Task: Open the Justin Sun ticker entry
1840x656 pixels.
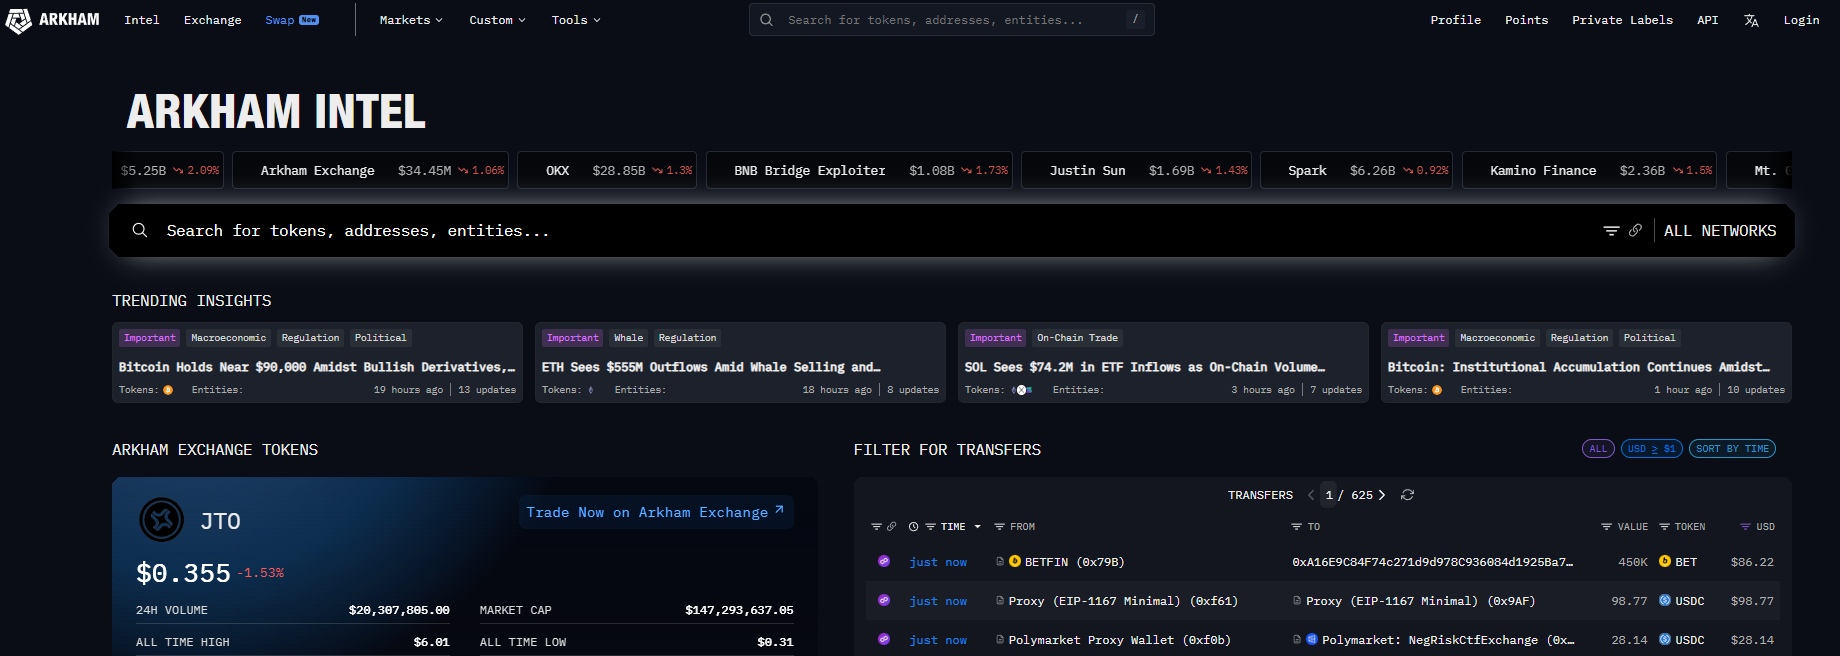Action: 1136,170
